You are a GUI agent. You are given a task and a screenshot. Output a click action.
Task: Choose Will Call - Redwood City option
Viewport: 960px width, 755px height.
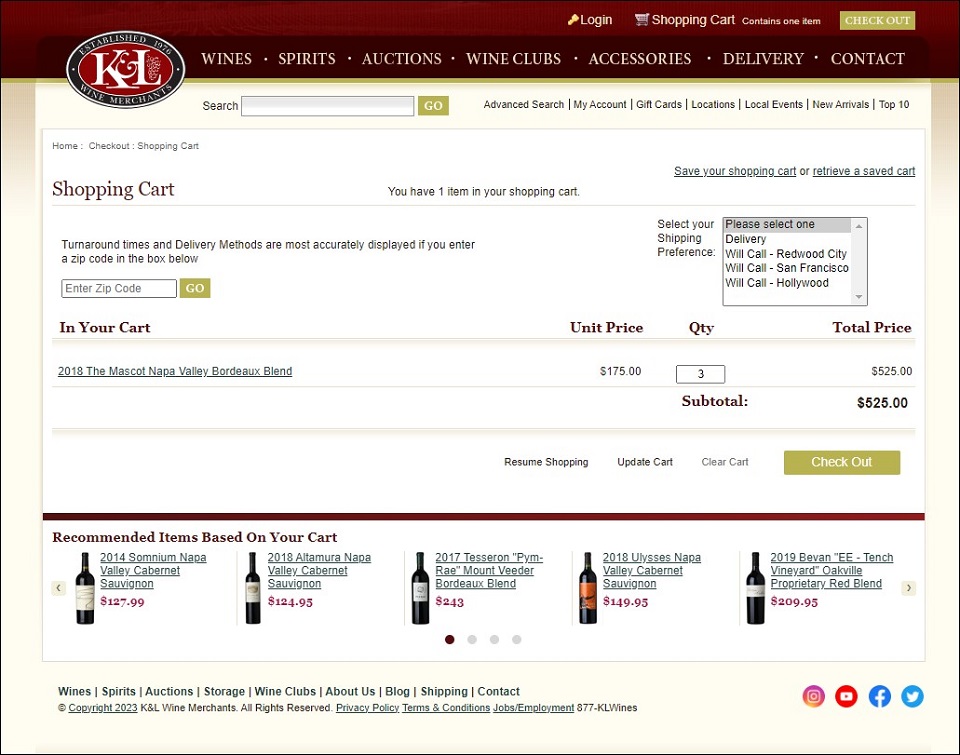tap(787, 254)
